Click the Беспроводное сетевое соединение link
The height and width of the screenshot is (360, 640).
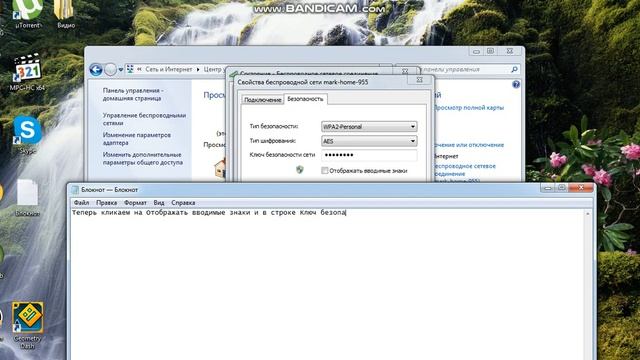click(x=464, y=170)
